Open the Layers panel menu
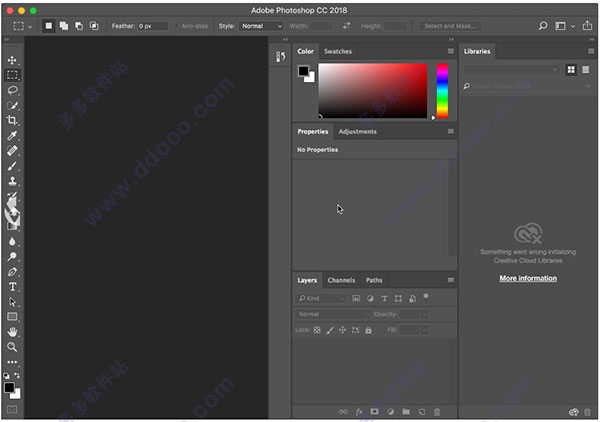Image resolution: width=600 pixels, height=422 pixels. 451,280
